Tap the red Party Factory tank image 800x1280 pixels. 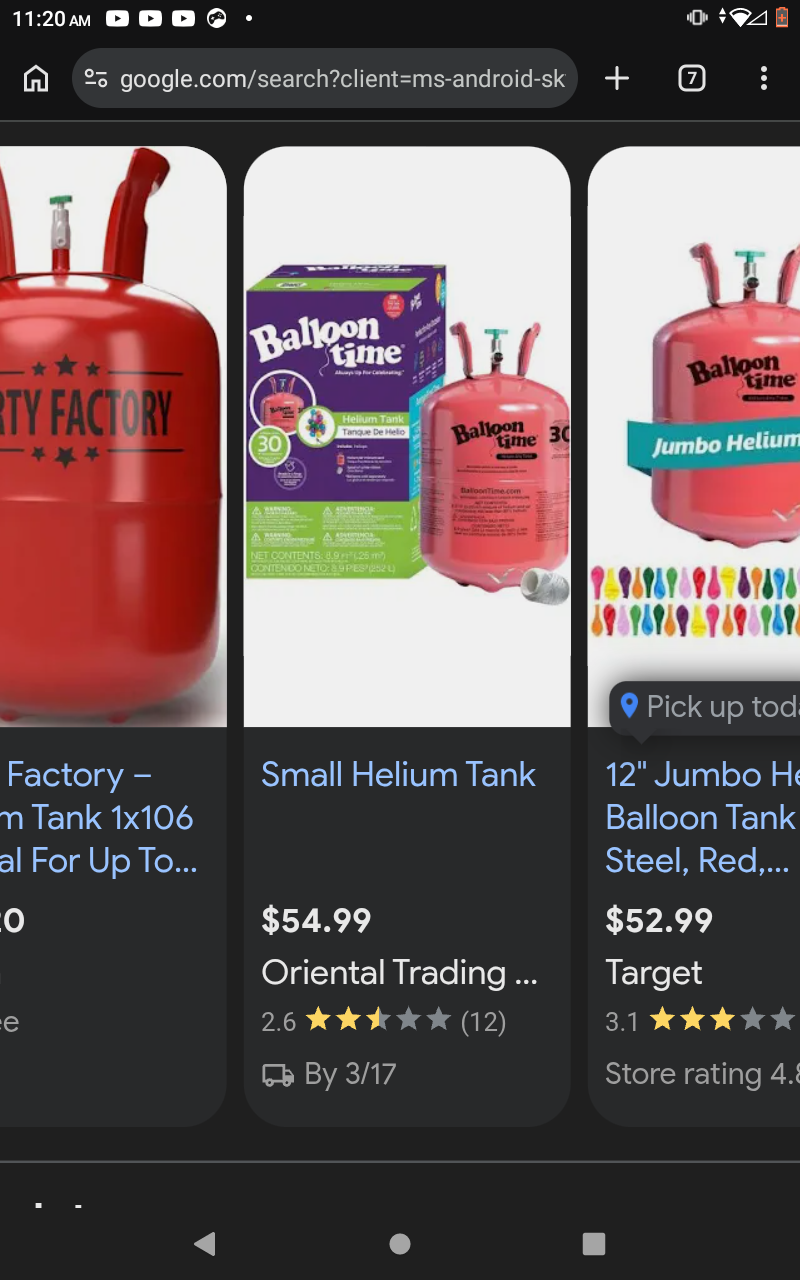tap(113, 437)
